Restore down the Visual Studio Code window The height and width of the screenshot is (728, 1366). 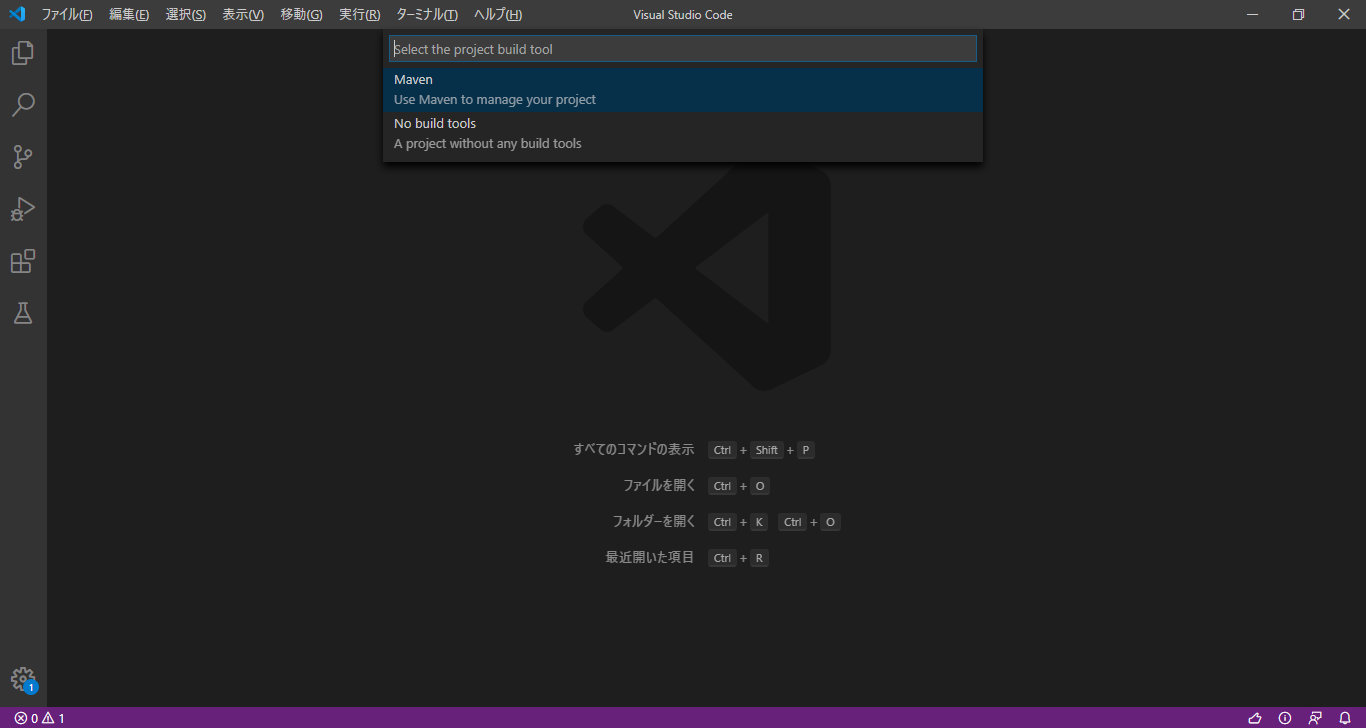click(x=1298, y=14)
